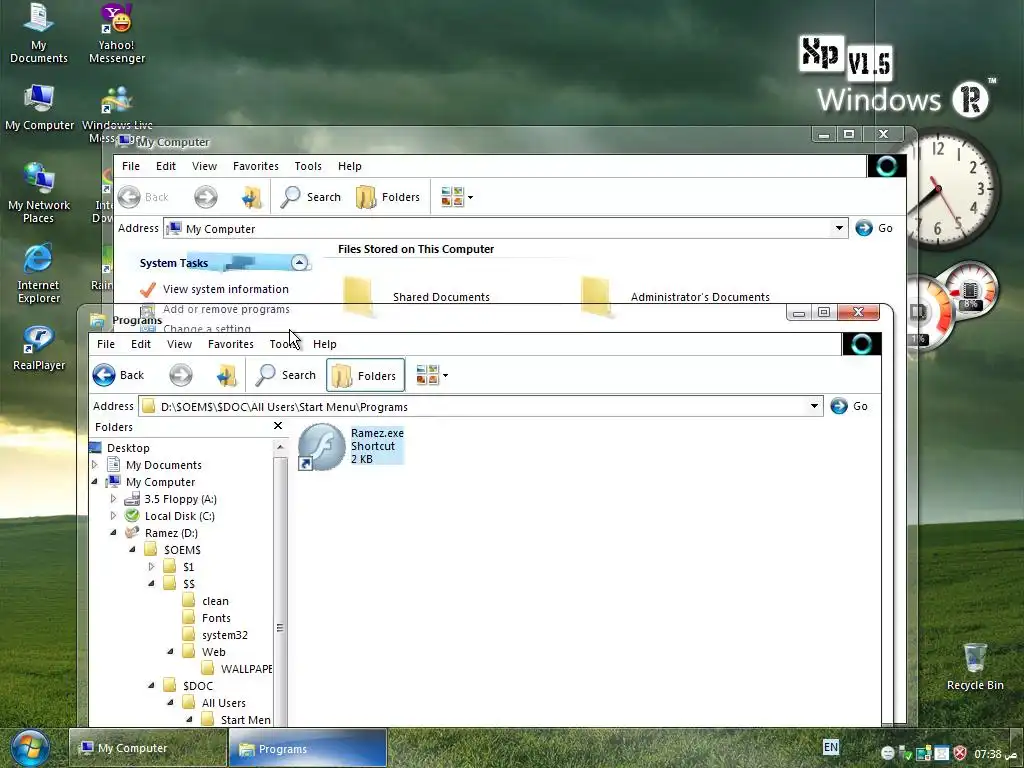Expand My Documents tree node
The width and height of the screenshot is (1024, 768).
[95, 464]
